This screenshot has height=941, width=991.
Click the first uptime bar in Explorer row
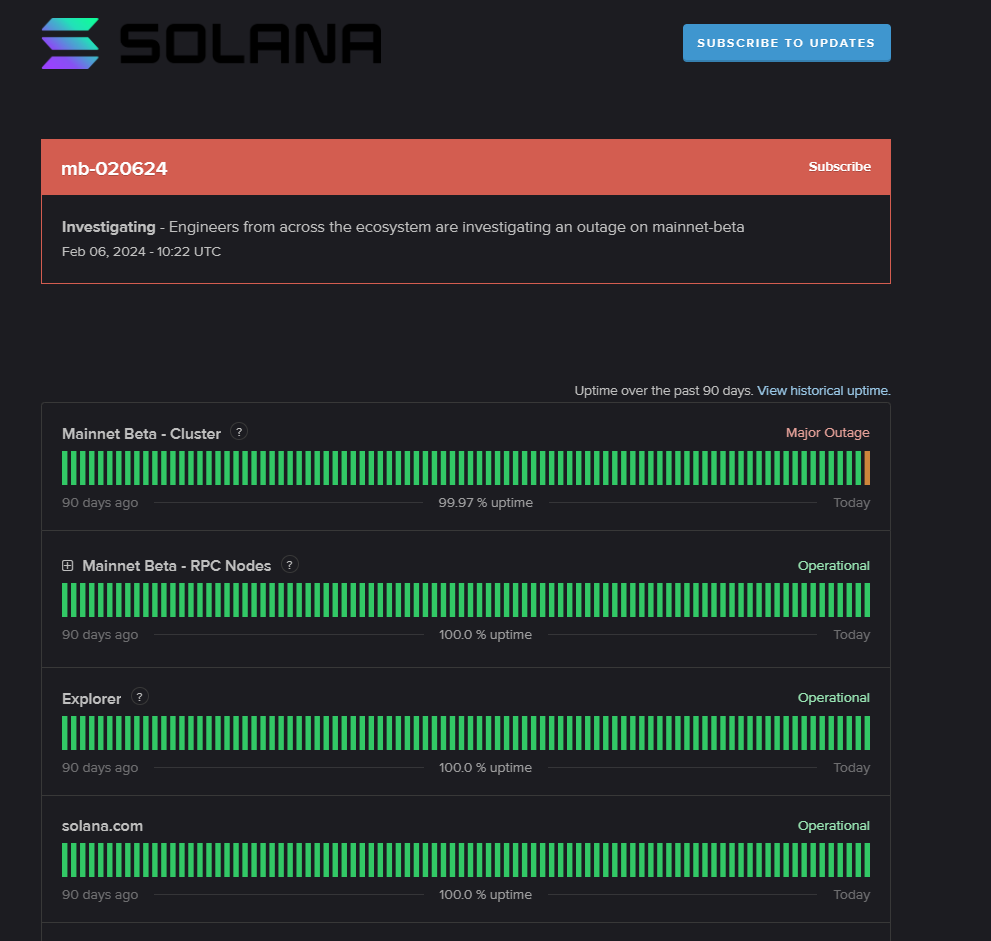click(x=65, y=733)
